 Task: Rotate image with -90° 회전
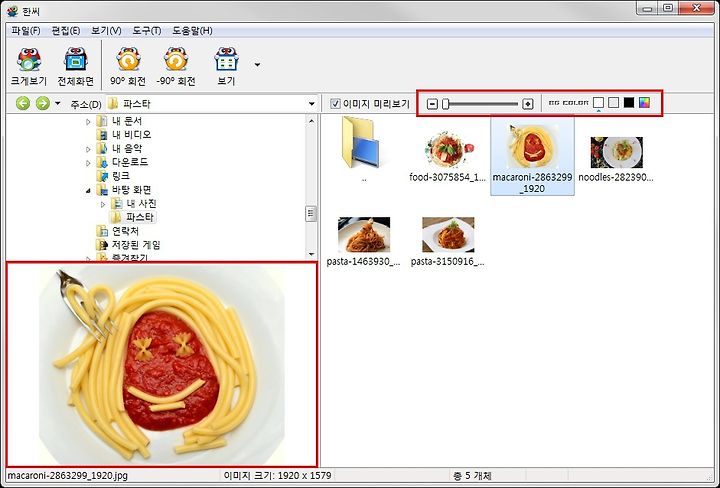(176, 67)
